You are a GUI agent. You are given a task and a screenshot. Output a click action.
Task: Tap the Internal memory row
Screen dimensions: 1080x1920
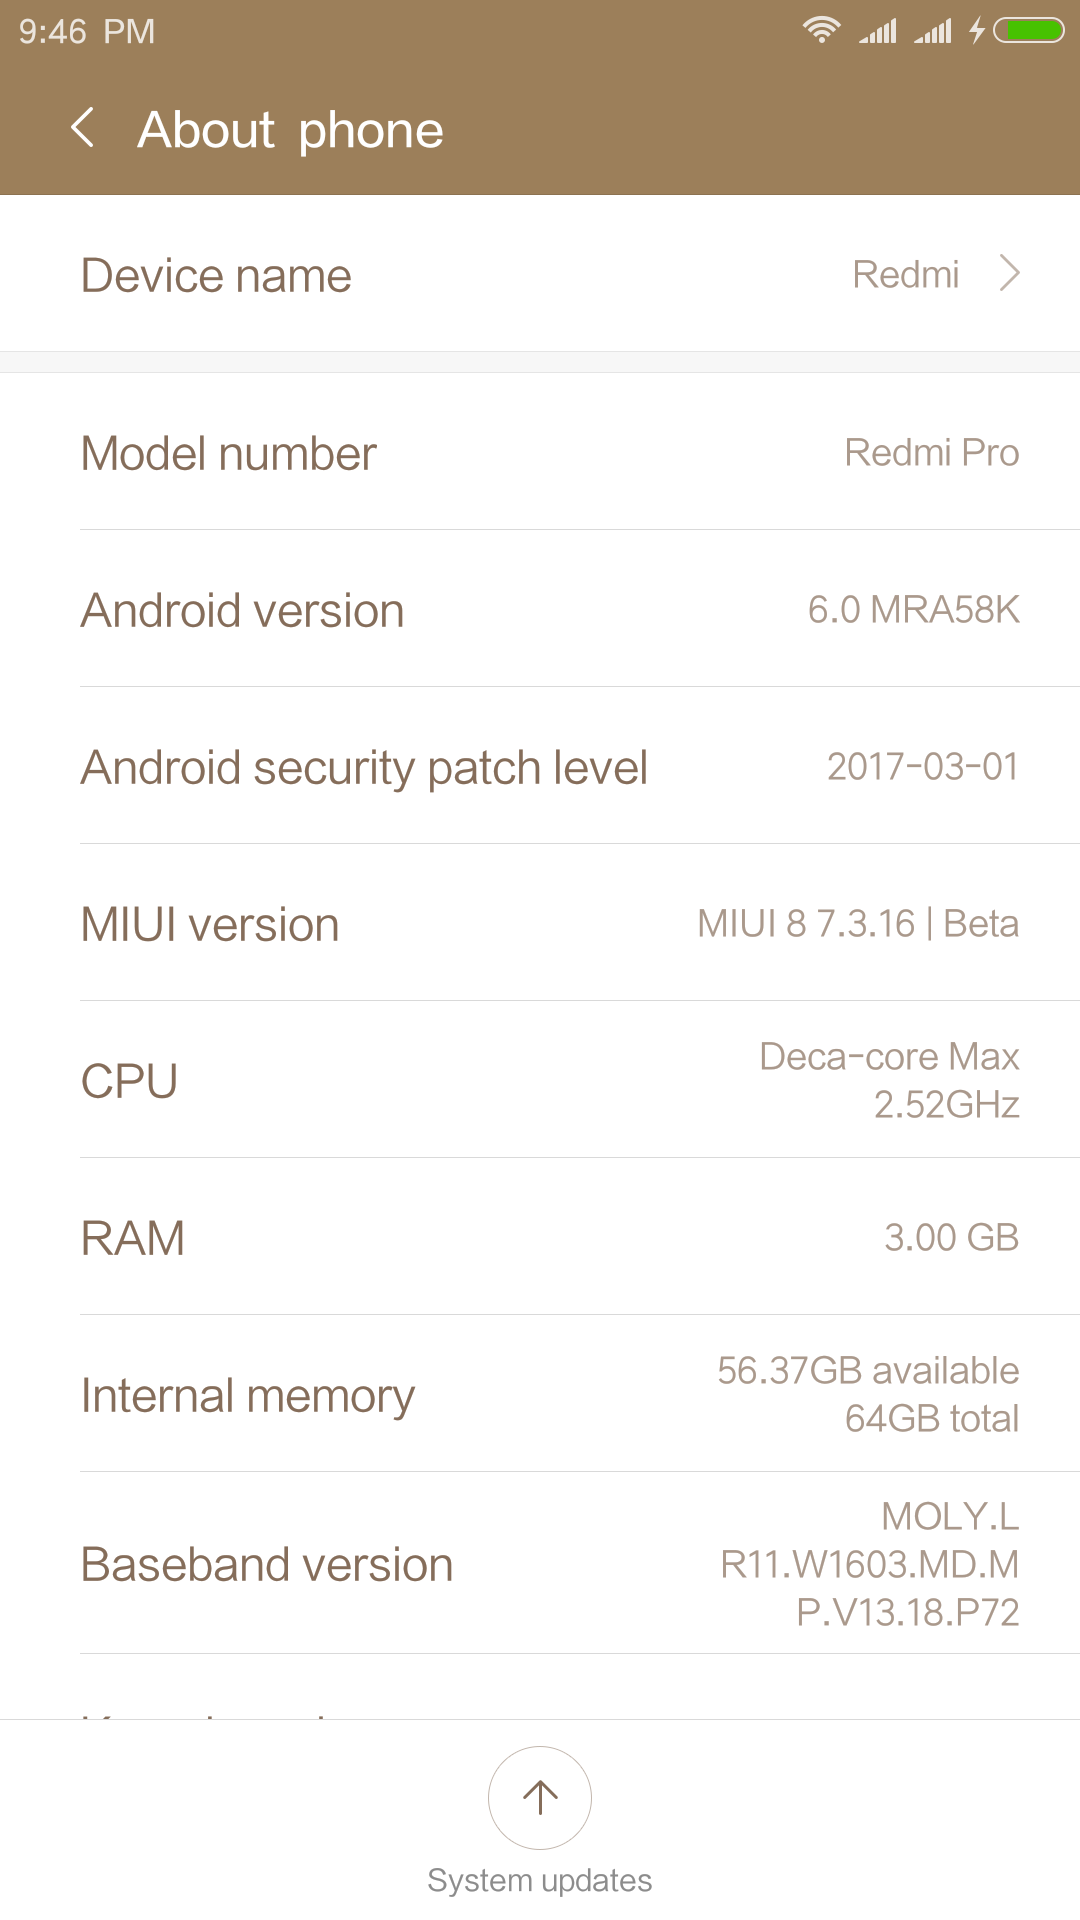(x=540, y=1395)
